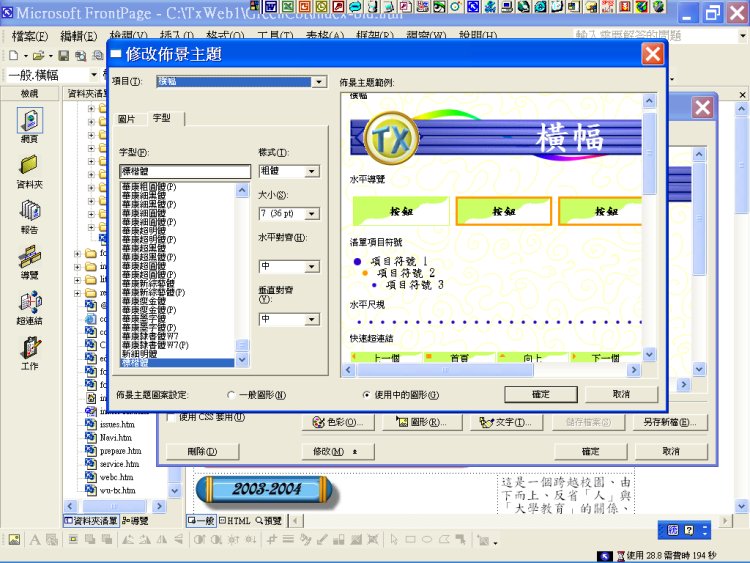Open the dropdown arrow beside New Page icon
This screenshot has width=750, height=563.
tap(25, 56)
